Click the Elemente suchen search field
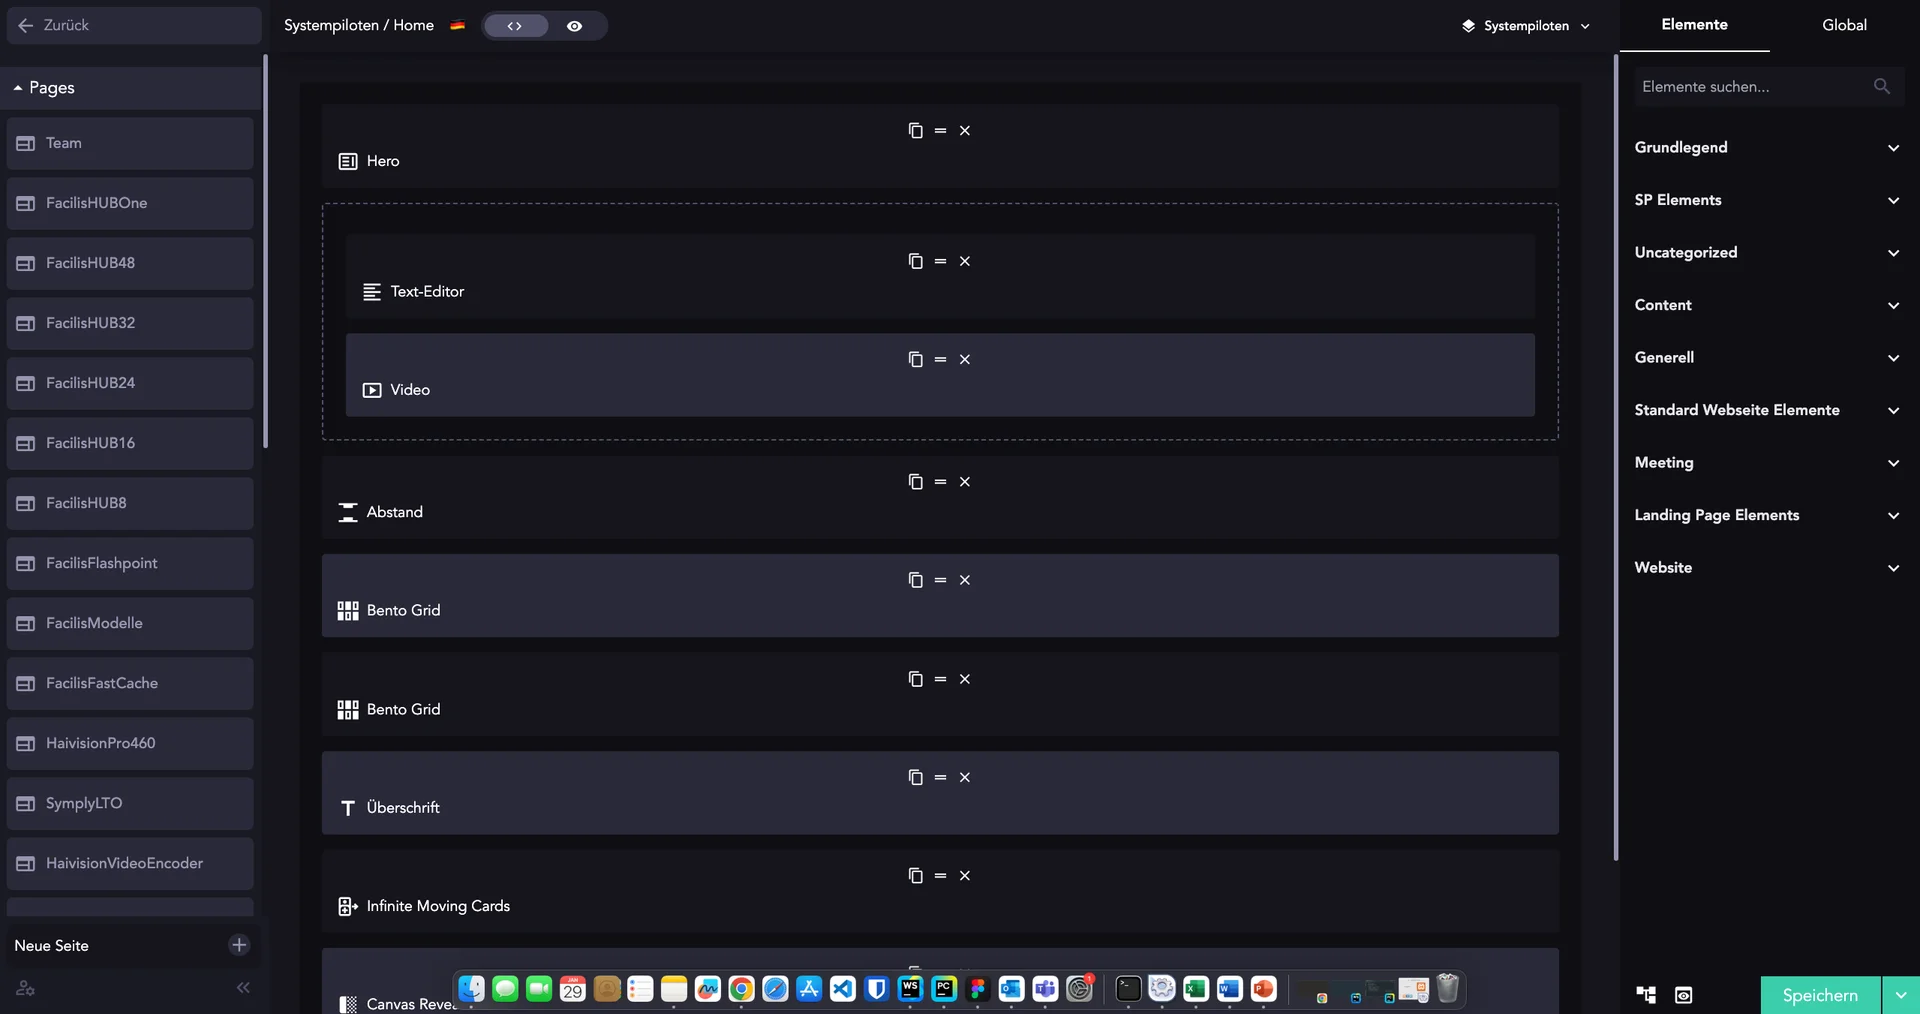 click(1769, 87)
